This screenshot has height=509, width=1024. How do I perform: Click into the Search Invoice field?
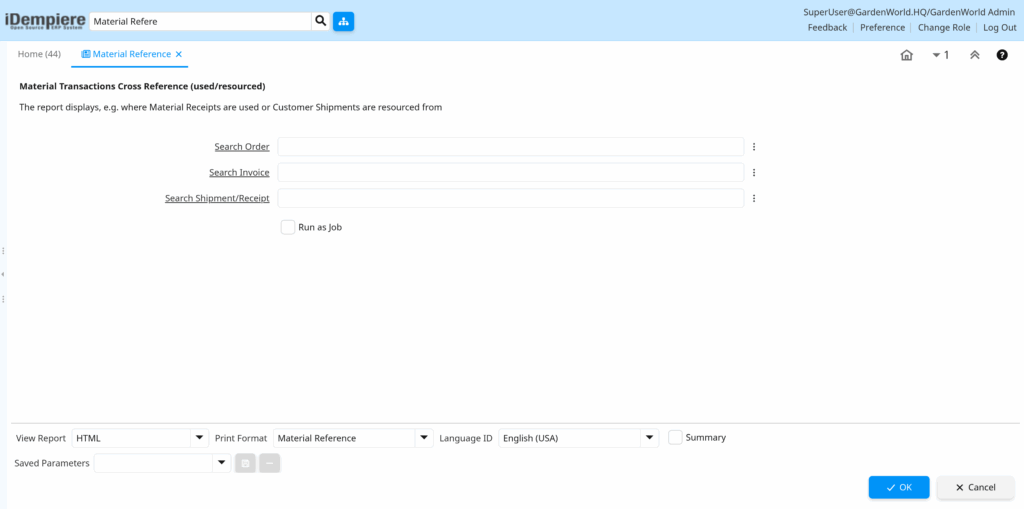point(510,173)
